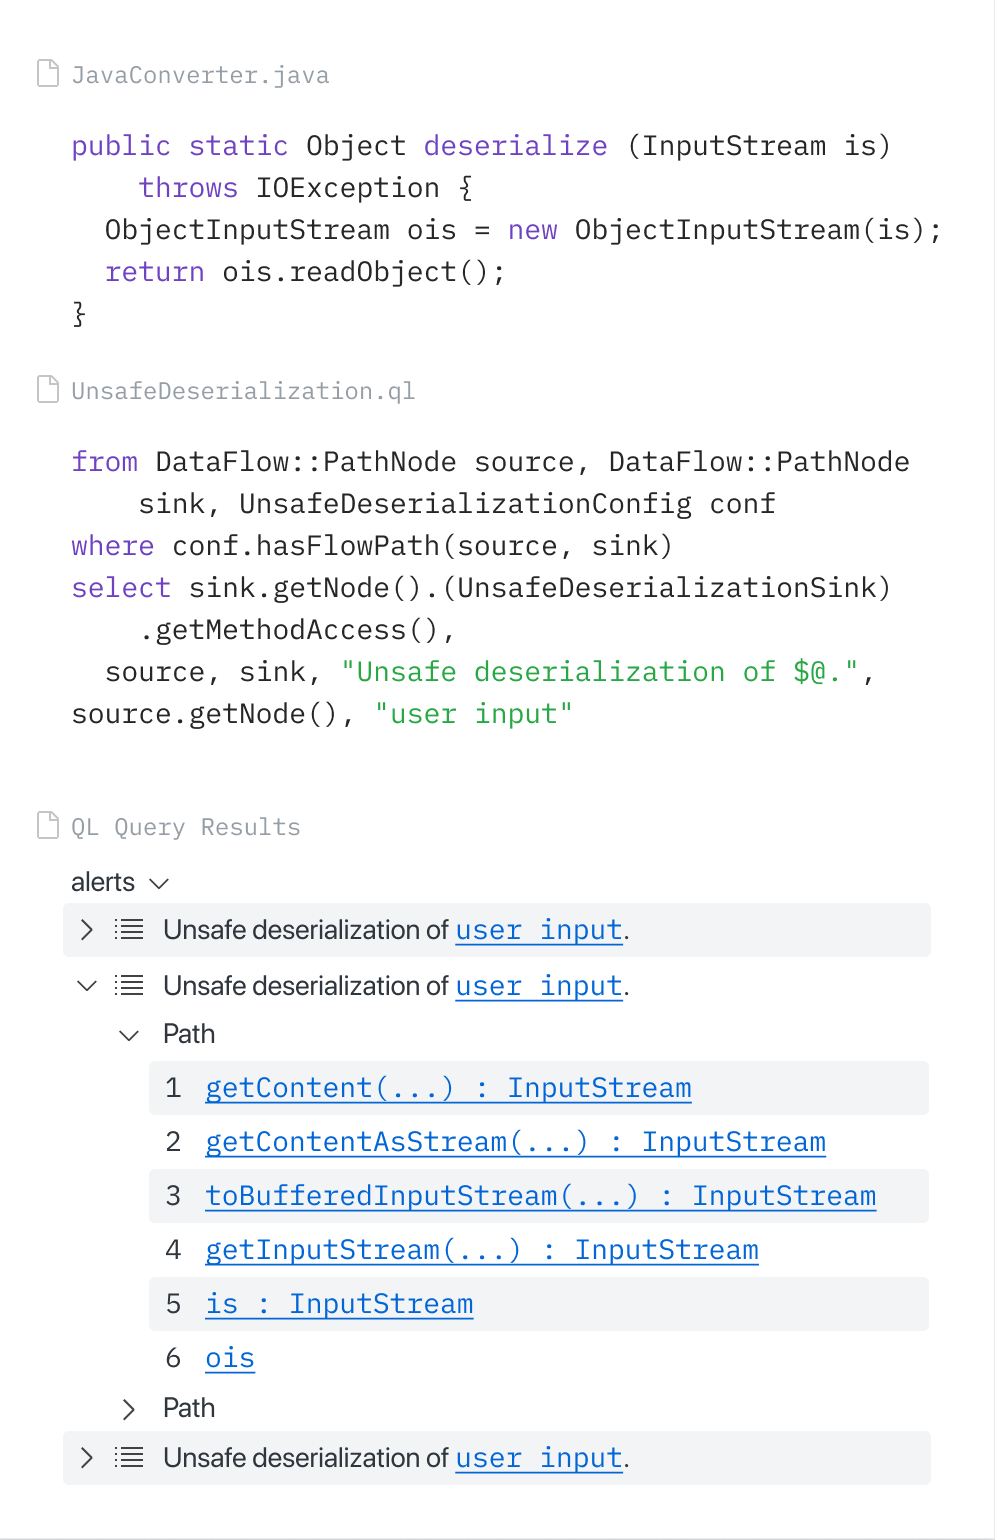Open the user input link in first alert
This screenshot has height=1540, width=995.
click(538, 929)
